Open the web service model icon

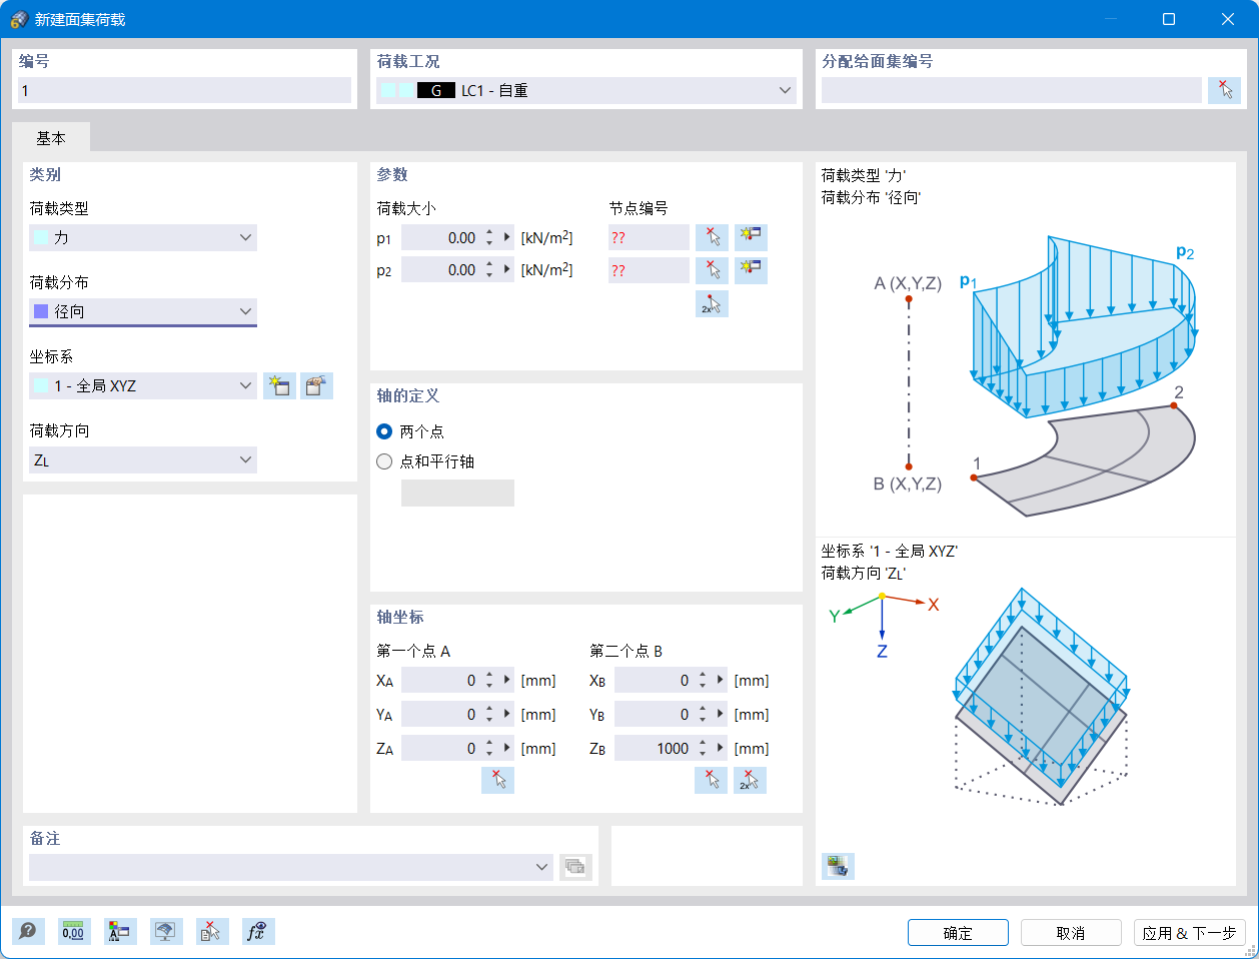pyautogui.click(x=165, y=931)
